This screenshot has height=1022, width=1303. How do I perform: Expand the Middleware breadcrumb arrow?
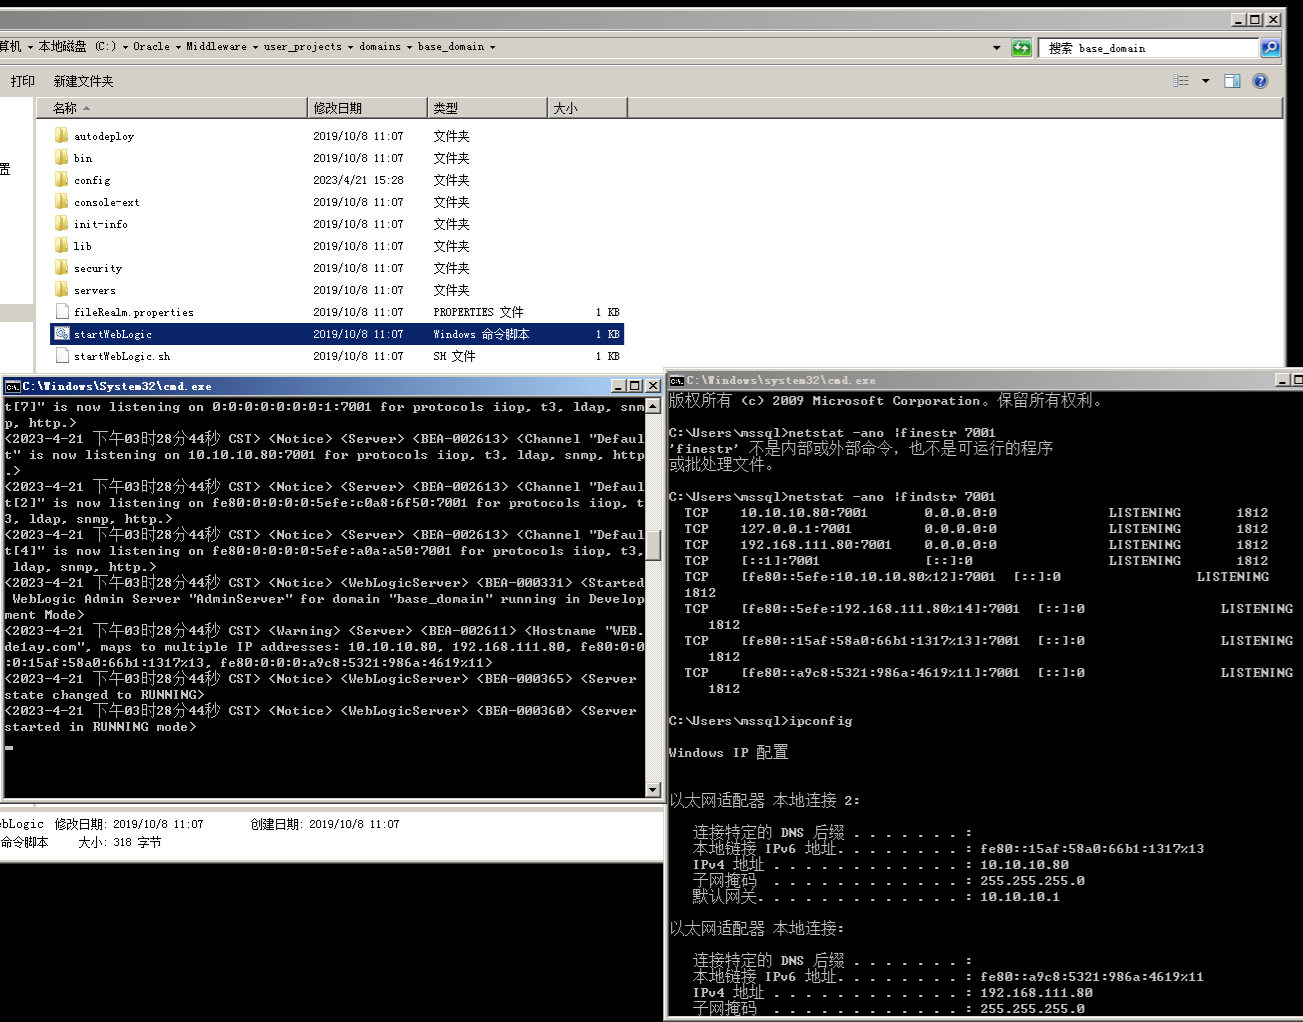255,47
